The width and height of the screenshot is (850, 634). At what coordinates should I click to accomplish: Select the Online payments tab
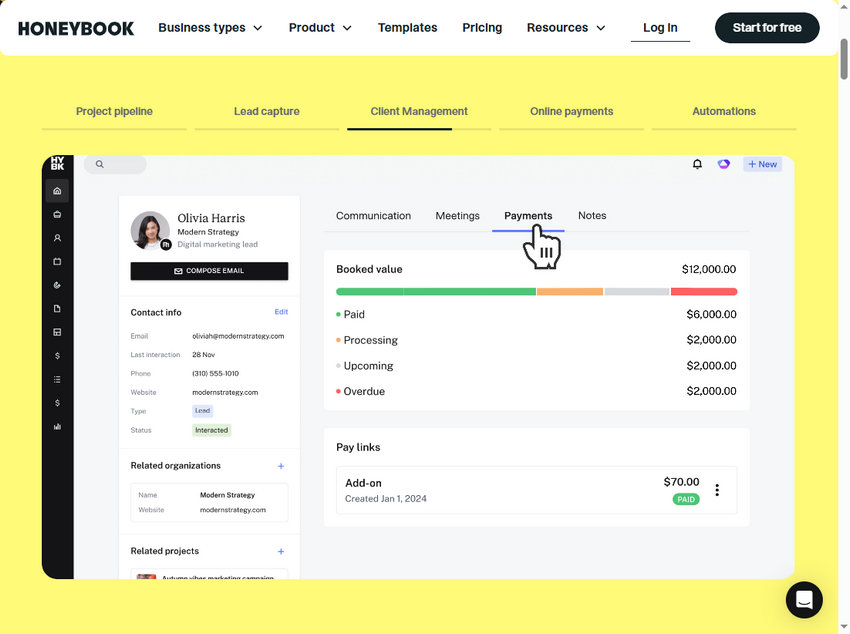coord(571,111)
